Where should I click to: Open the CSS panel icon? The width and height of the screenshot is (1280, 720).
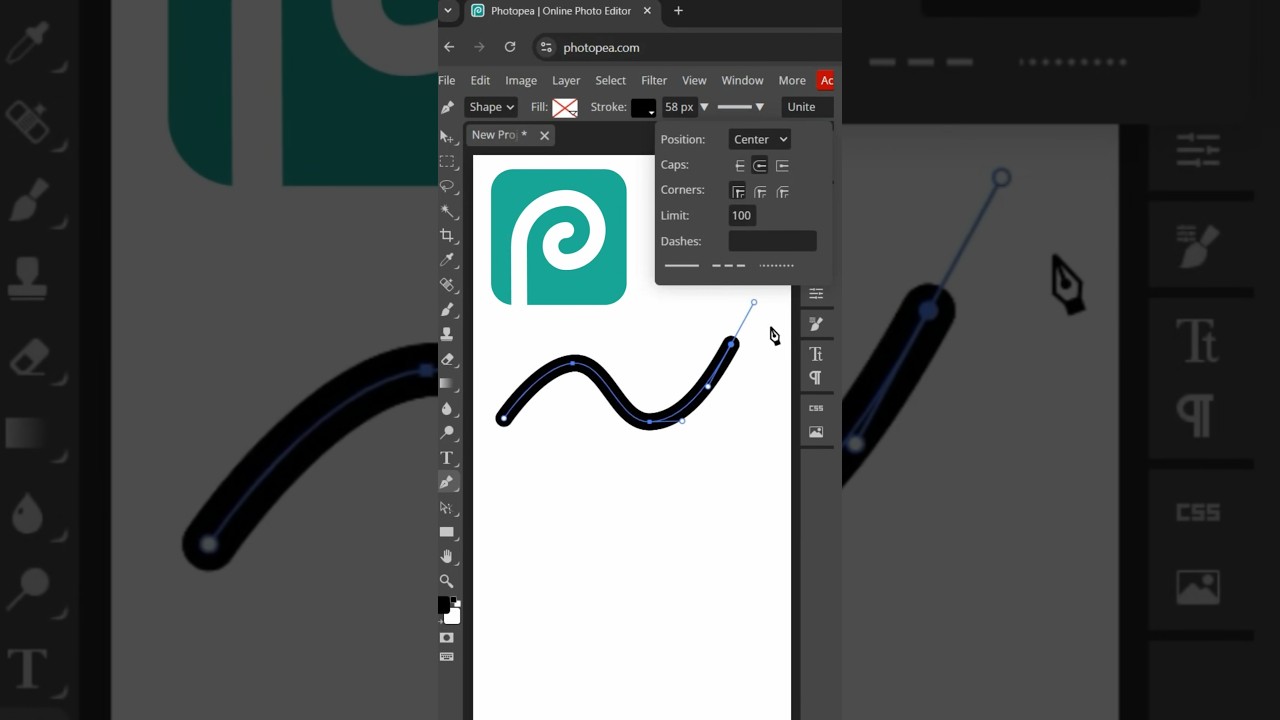[816, 408]
